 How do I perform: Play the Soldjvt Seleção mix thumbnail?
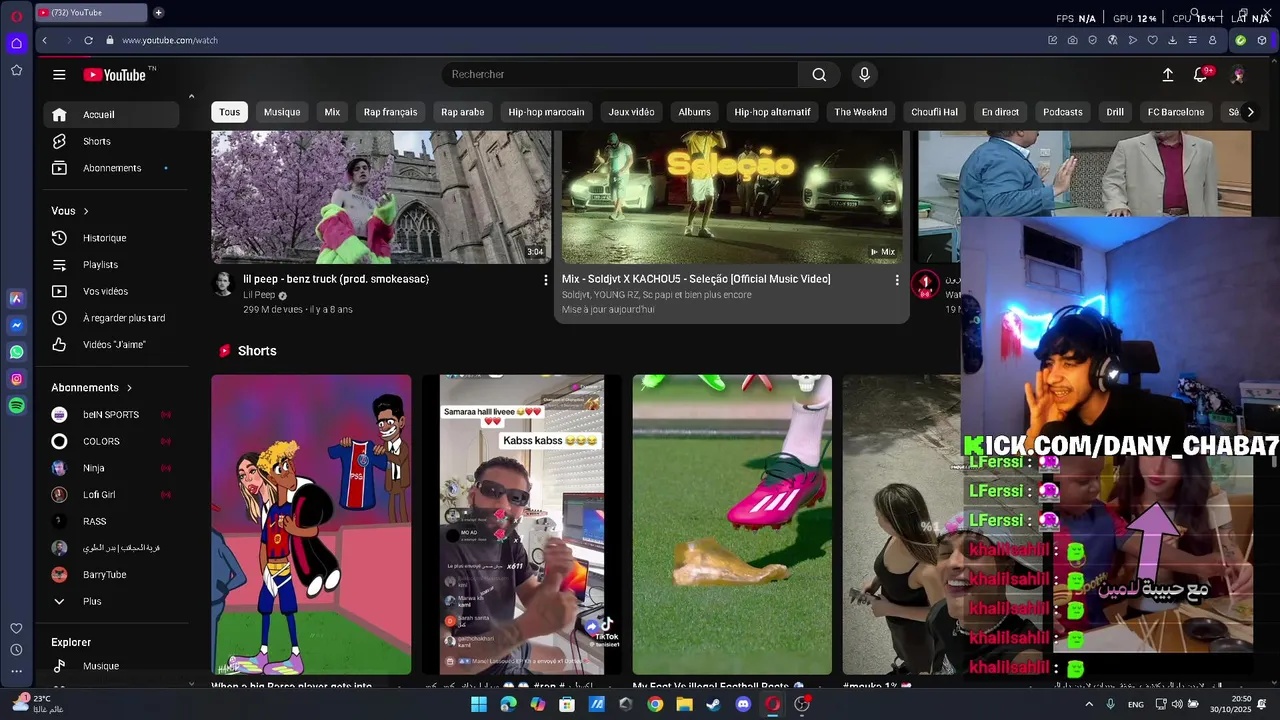[732, 197]
